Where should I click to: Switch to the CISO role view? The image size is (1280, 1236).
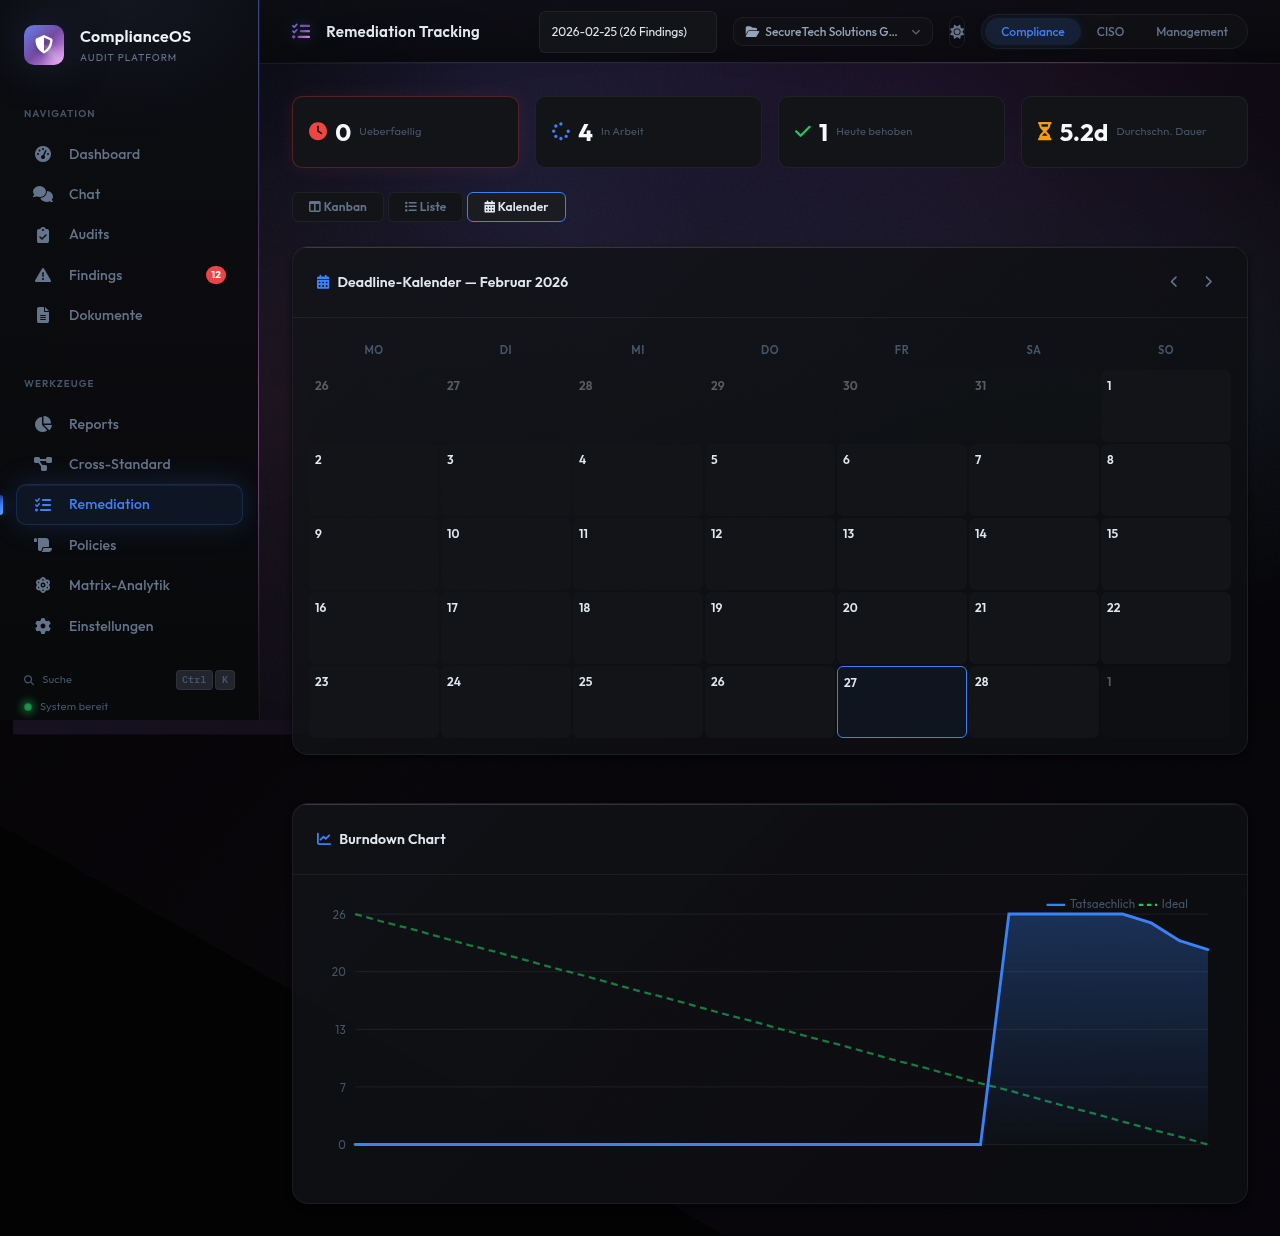pyautogui.click(x=1109, y=32)
